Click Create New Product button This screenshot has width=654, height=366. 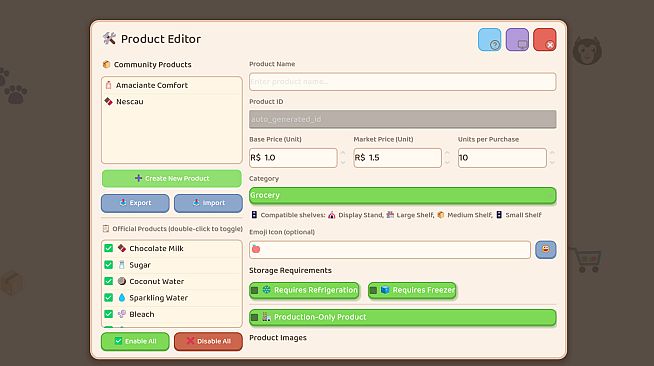pyautogui.click(x=171, y=178)
